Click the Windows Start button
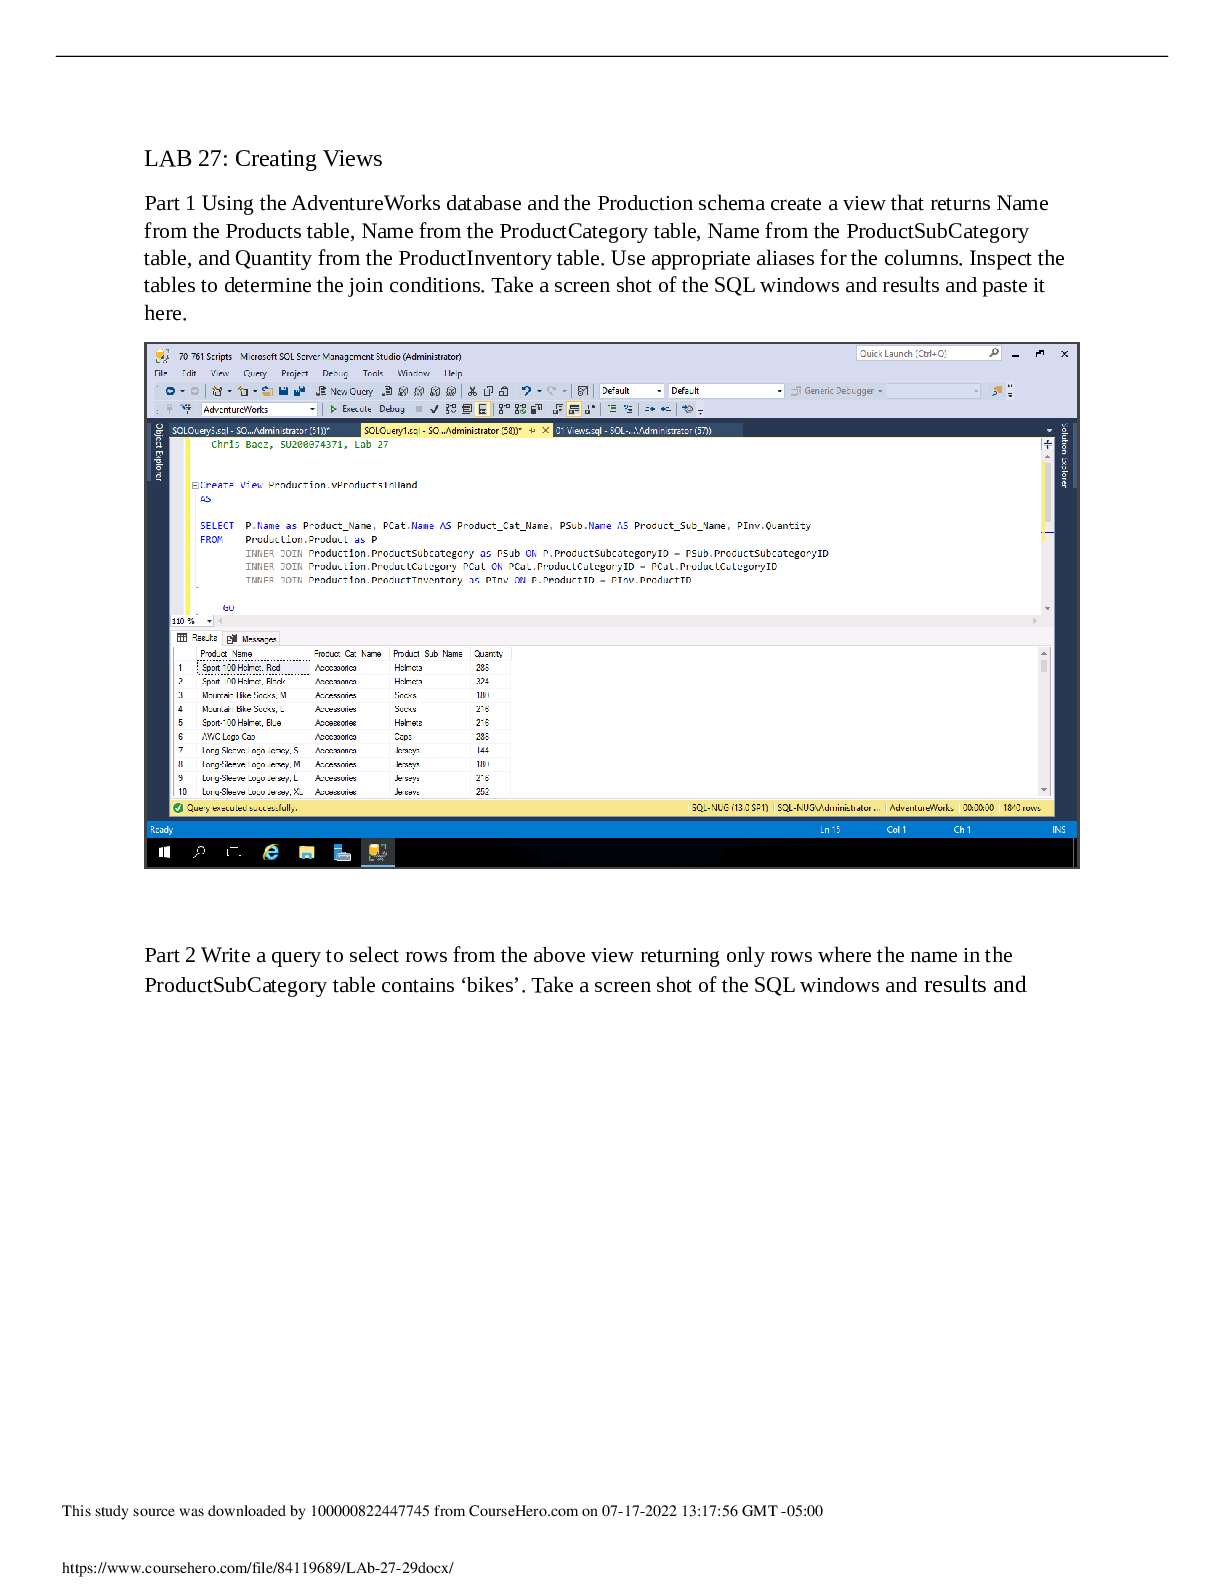 [x=165, y=853]
